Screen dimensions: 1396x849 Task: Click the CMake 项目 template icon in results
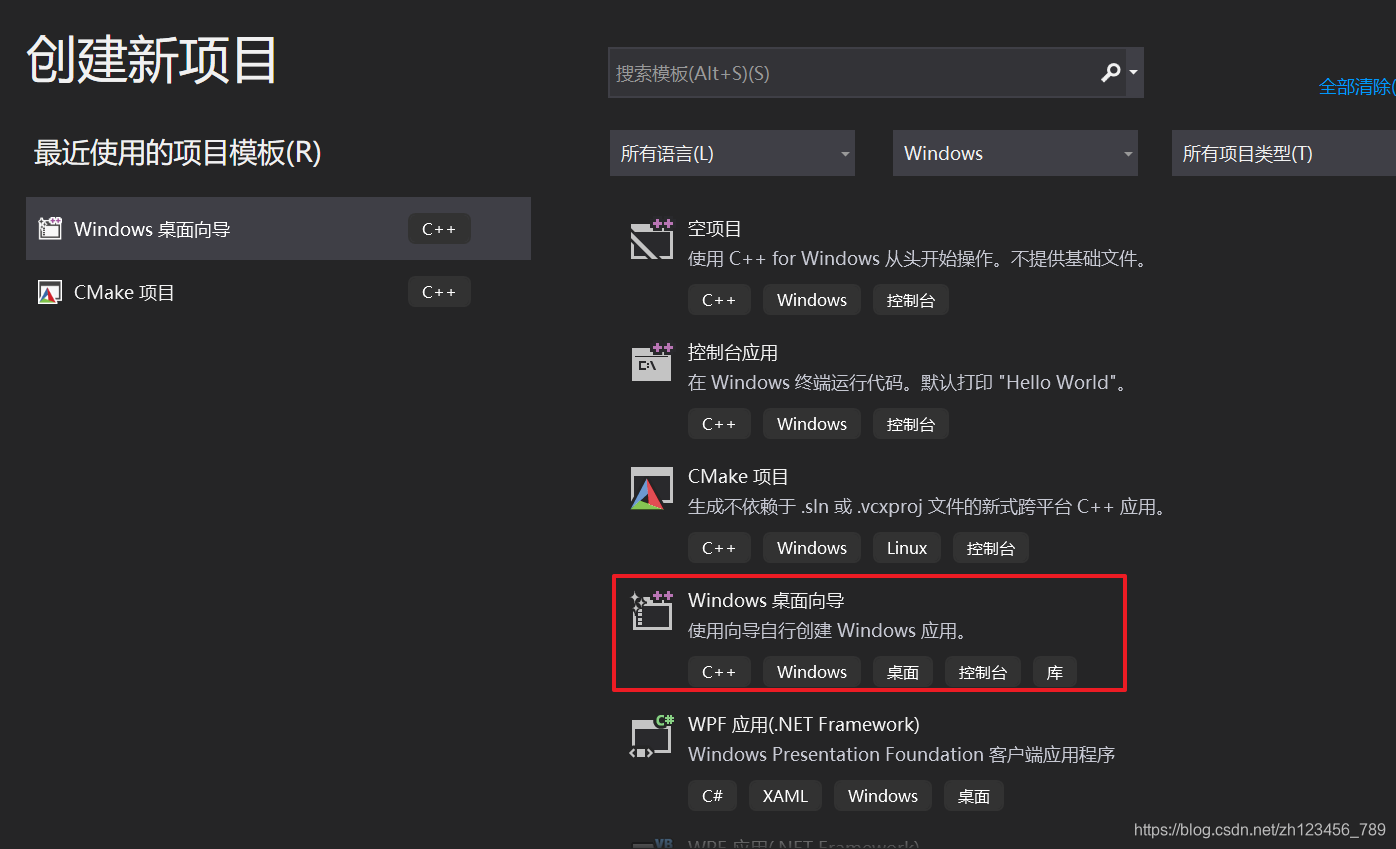652,488
